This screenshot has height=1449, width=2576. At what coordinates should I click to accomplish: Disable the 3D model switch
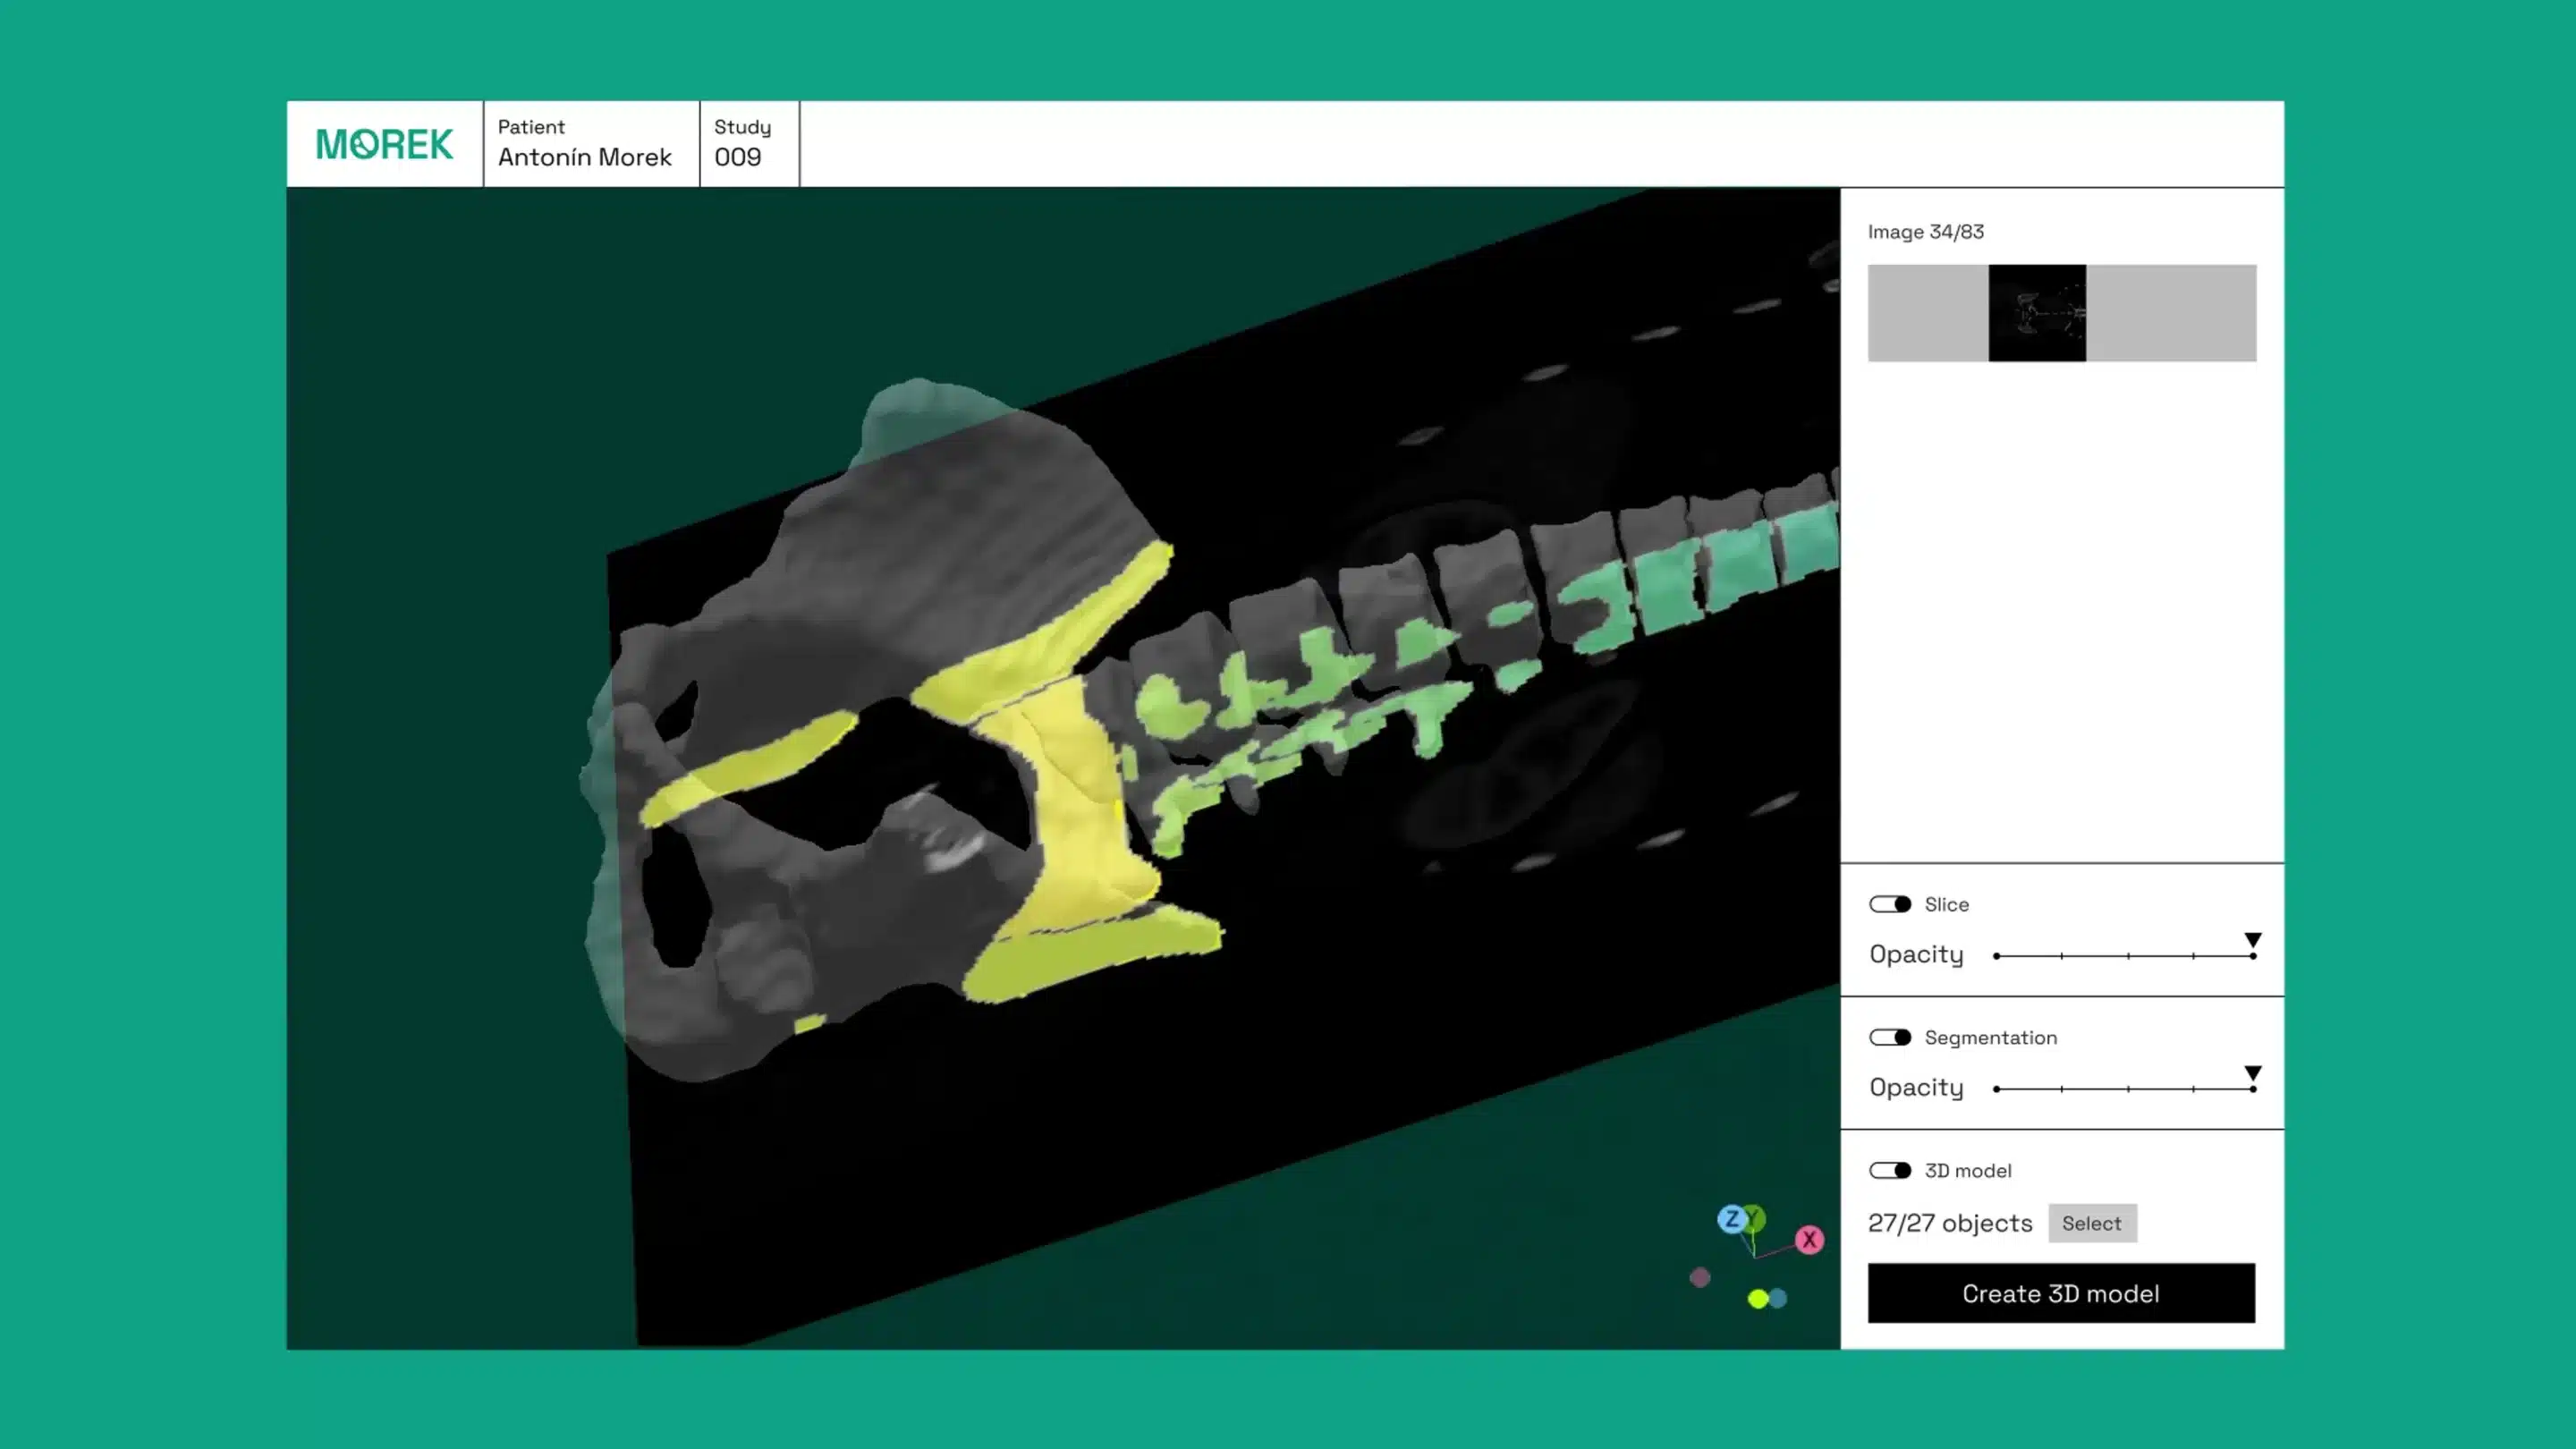point(1889,1170)
